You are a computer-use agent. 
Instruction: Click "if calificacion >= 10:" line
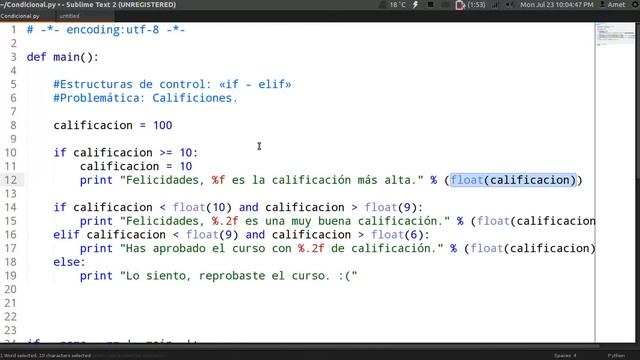(125, 153)
